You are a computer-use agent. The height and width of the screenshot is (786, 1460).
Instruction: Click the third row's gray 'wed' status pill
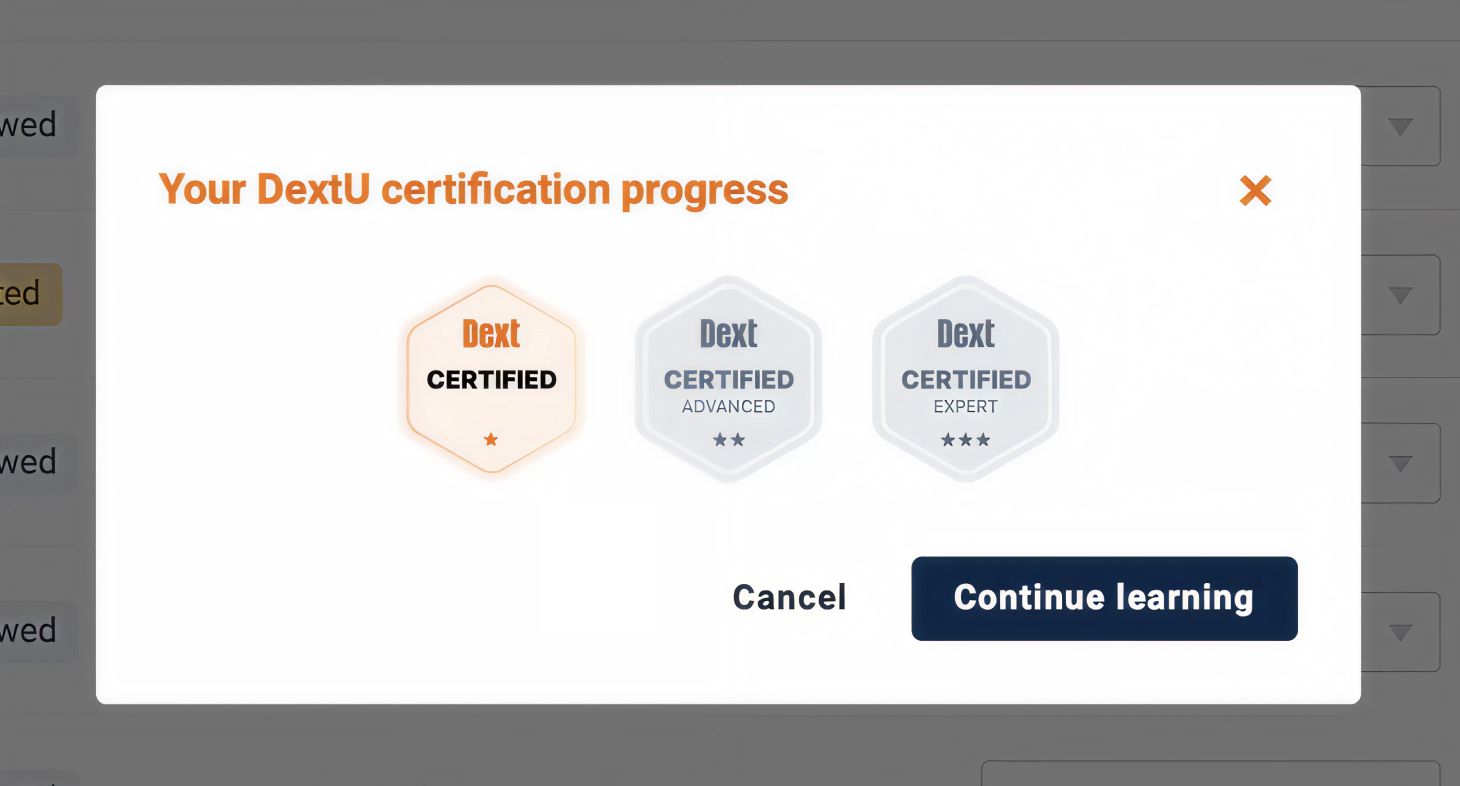pos(38,463)
